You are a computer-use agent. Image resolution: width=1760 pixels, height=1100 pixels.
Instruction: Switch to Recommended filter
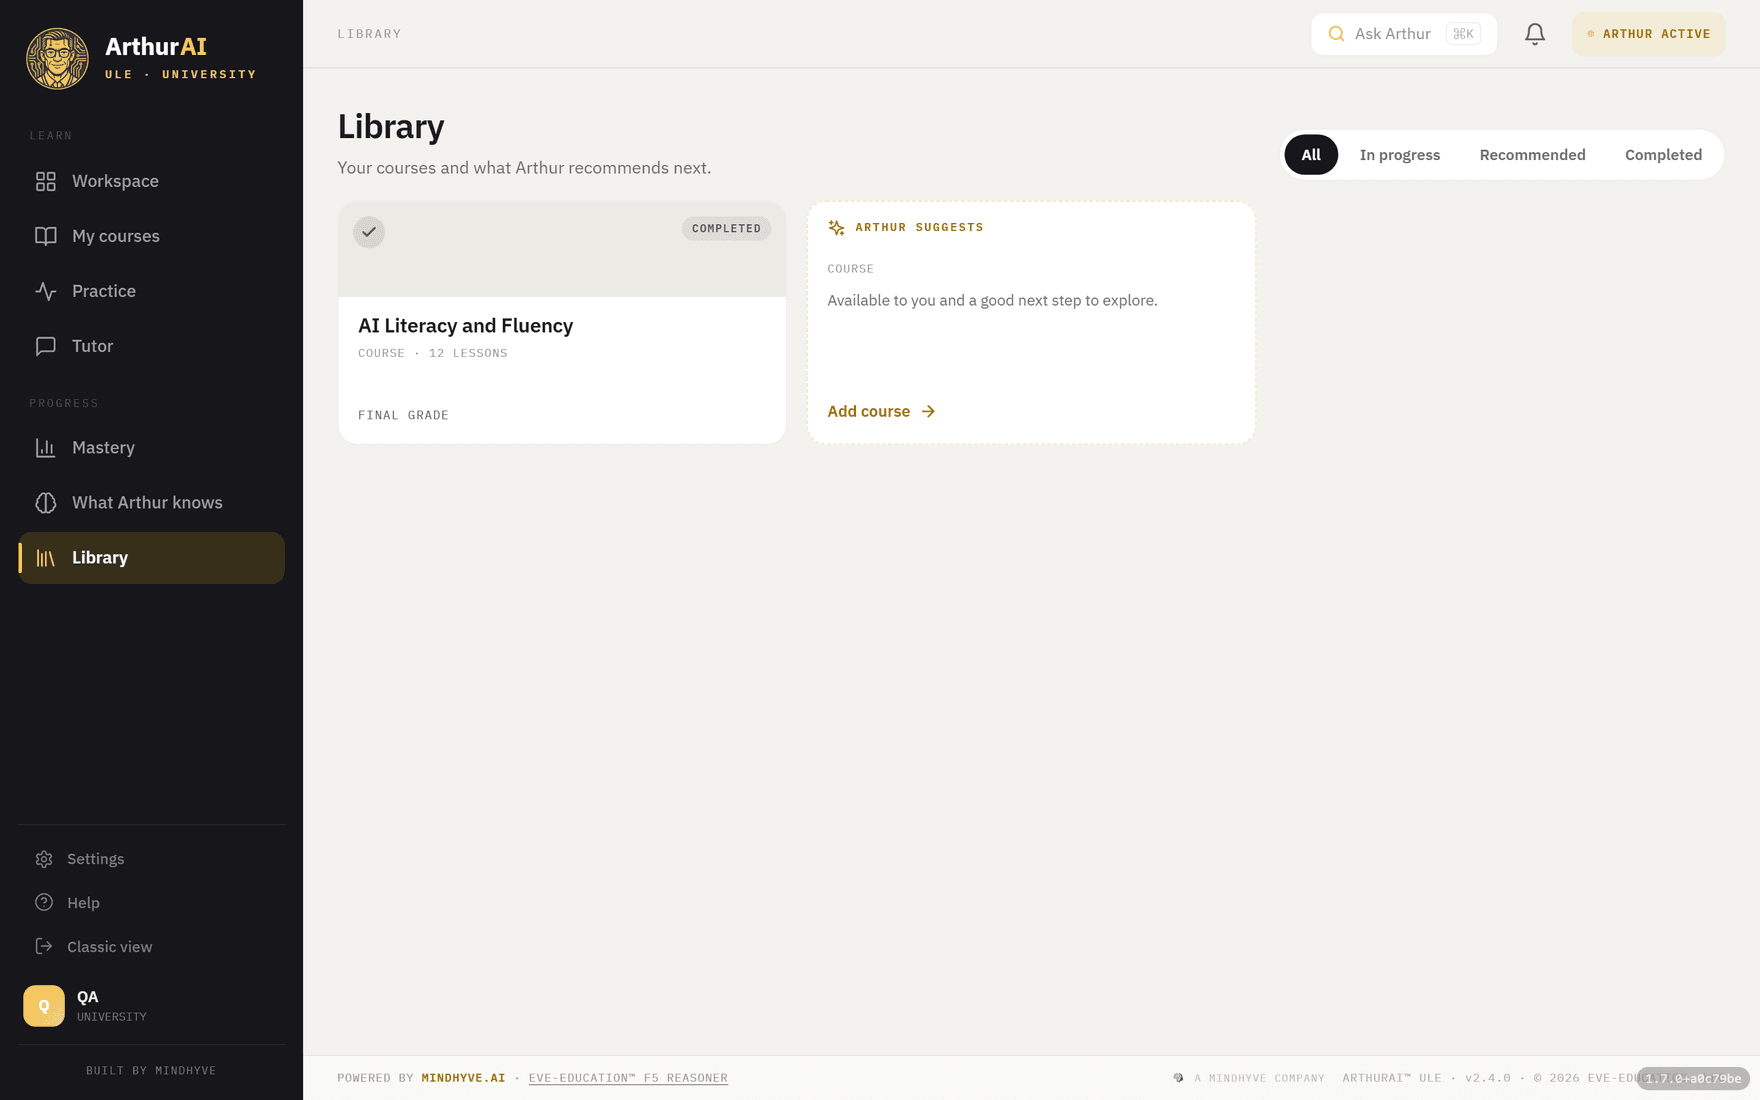tap(1532, 155)
